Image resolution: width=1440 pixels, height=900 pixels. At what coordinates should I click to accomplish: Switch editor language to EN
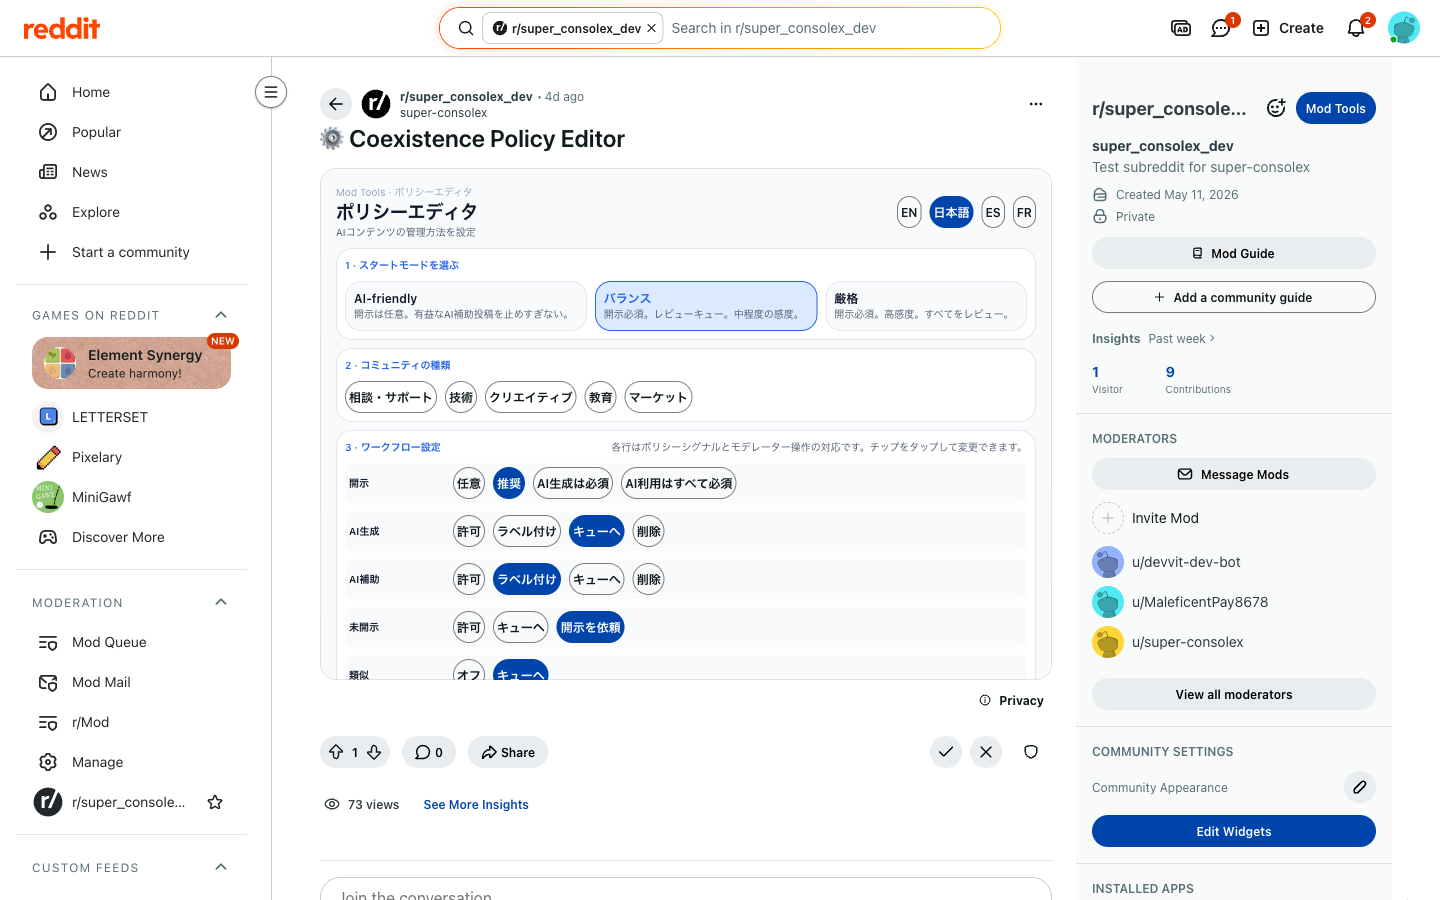click(x=909, y=212)
